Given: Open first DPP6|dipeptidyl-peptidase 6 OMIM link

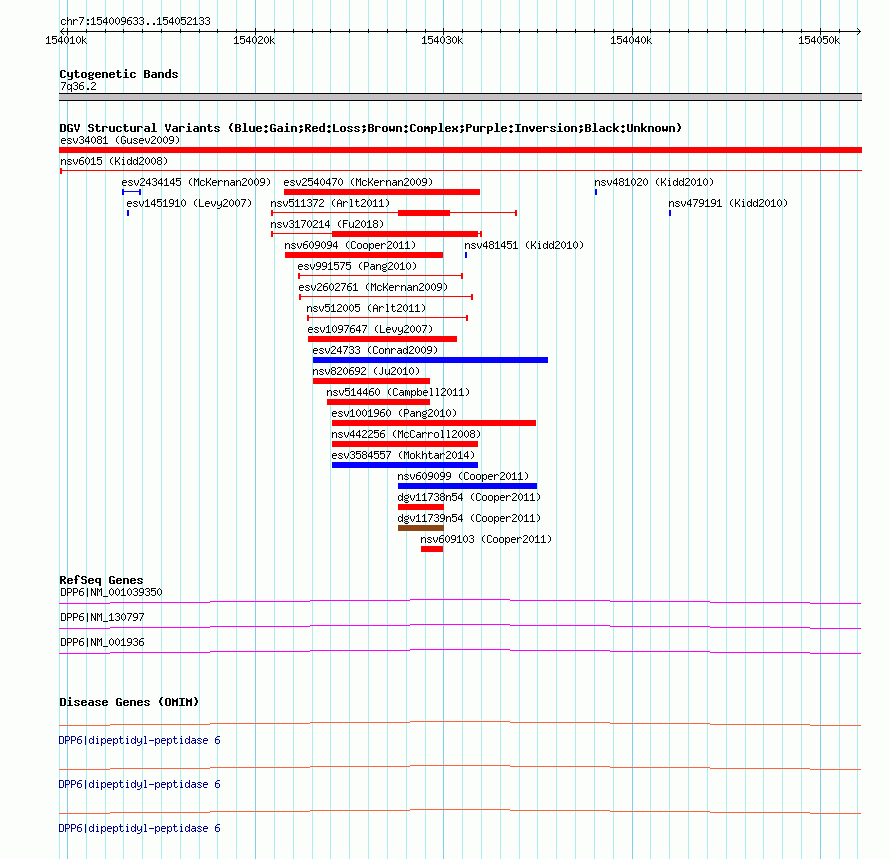Looking at the screenshot, I should click(x=139, y=740).
